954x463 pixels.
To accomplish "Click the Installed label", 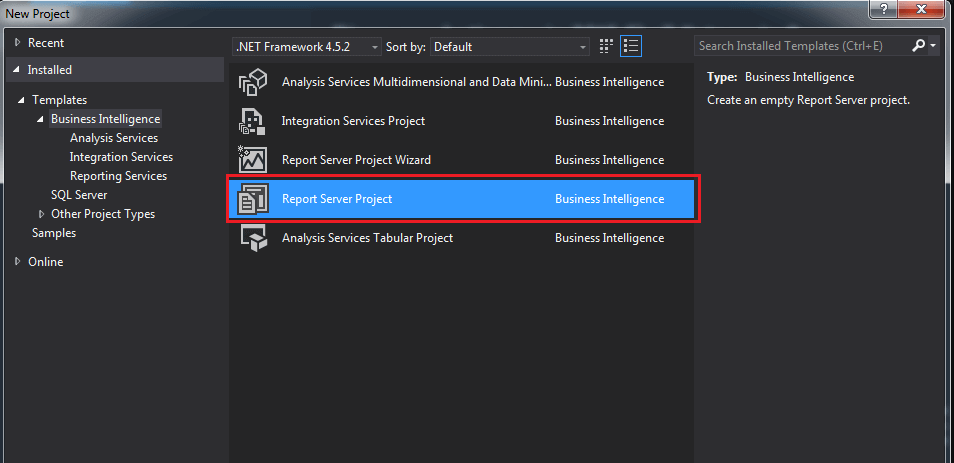I will coord(49,70).
